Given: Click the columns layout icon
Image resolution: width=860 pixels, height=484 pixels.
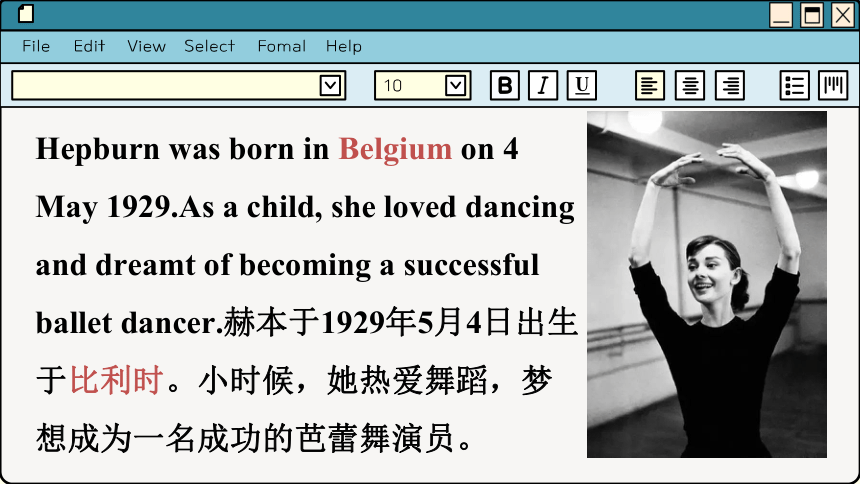Looking at the screenshot, I should pyautogui.click(x=833, y=85).
